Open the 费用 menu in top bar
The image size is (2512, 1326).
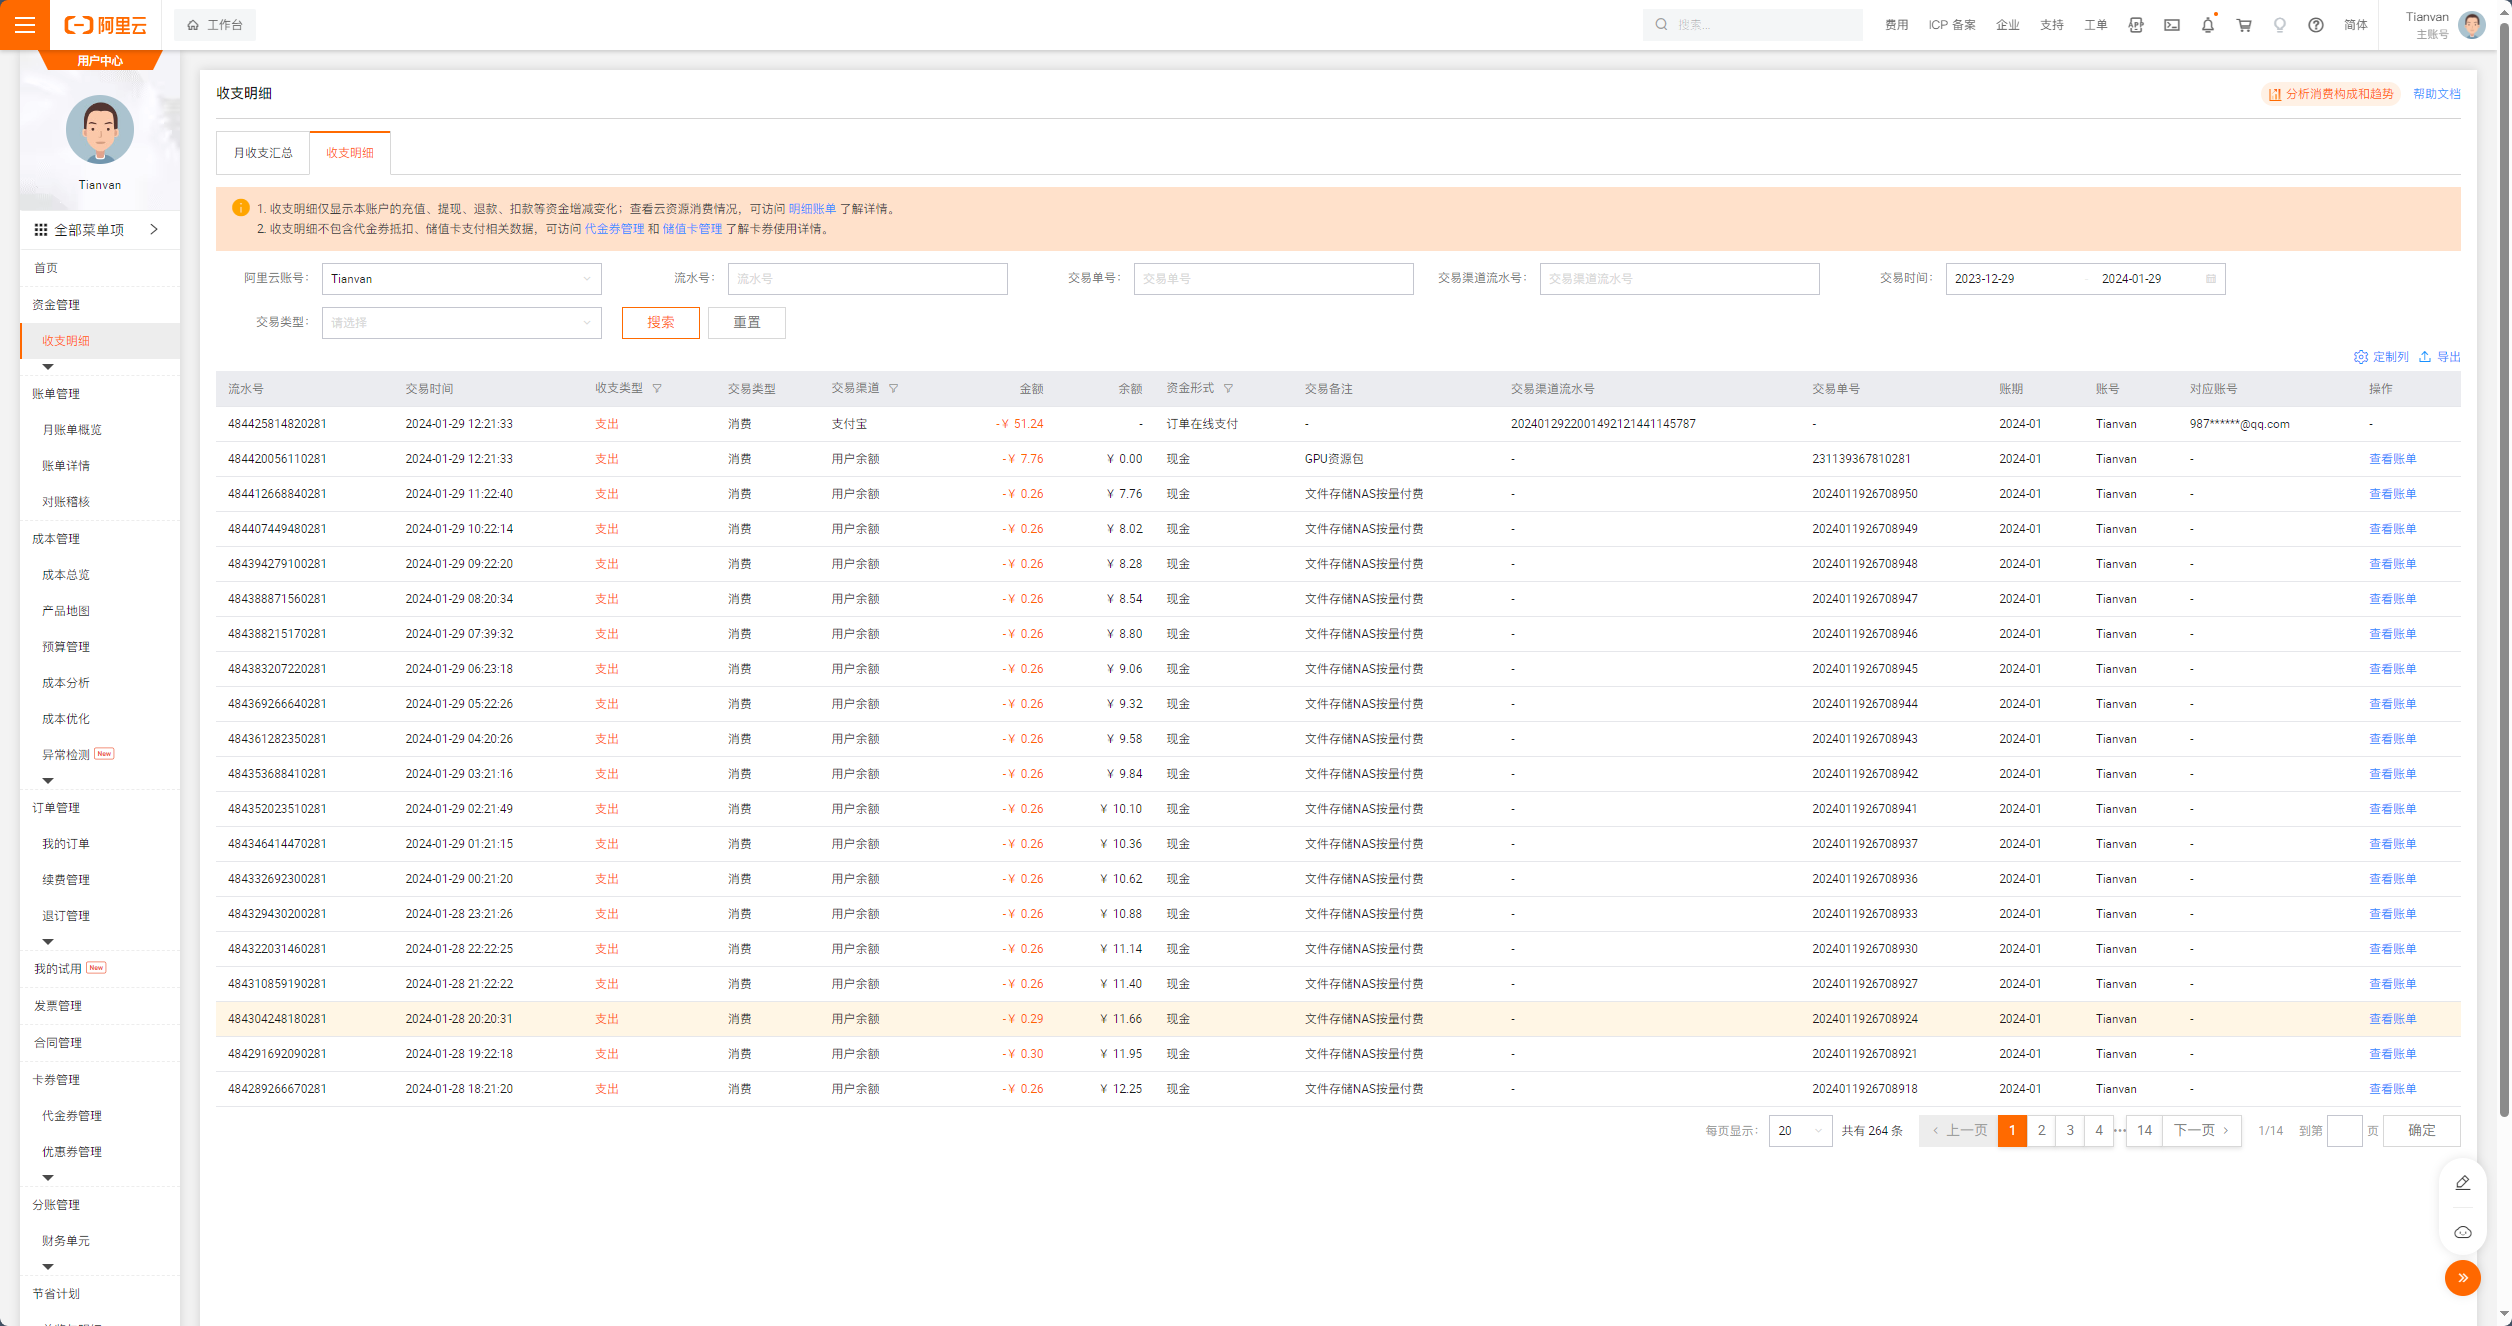coord(1896,25)
